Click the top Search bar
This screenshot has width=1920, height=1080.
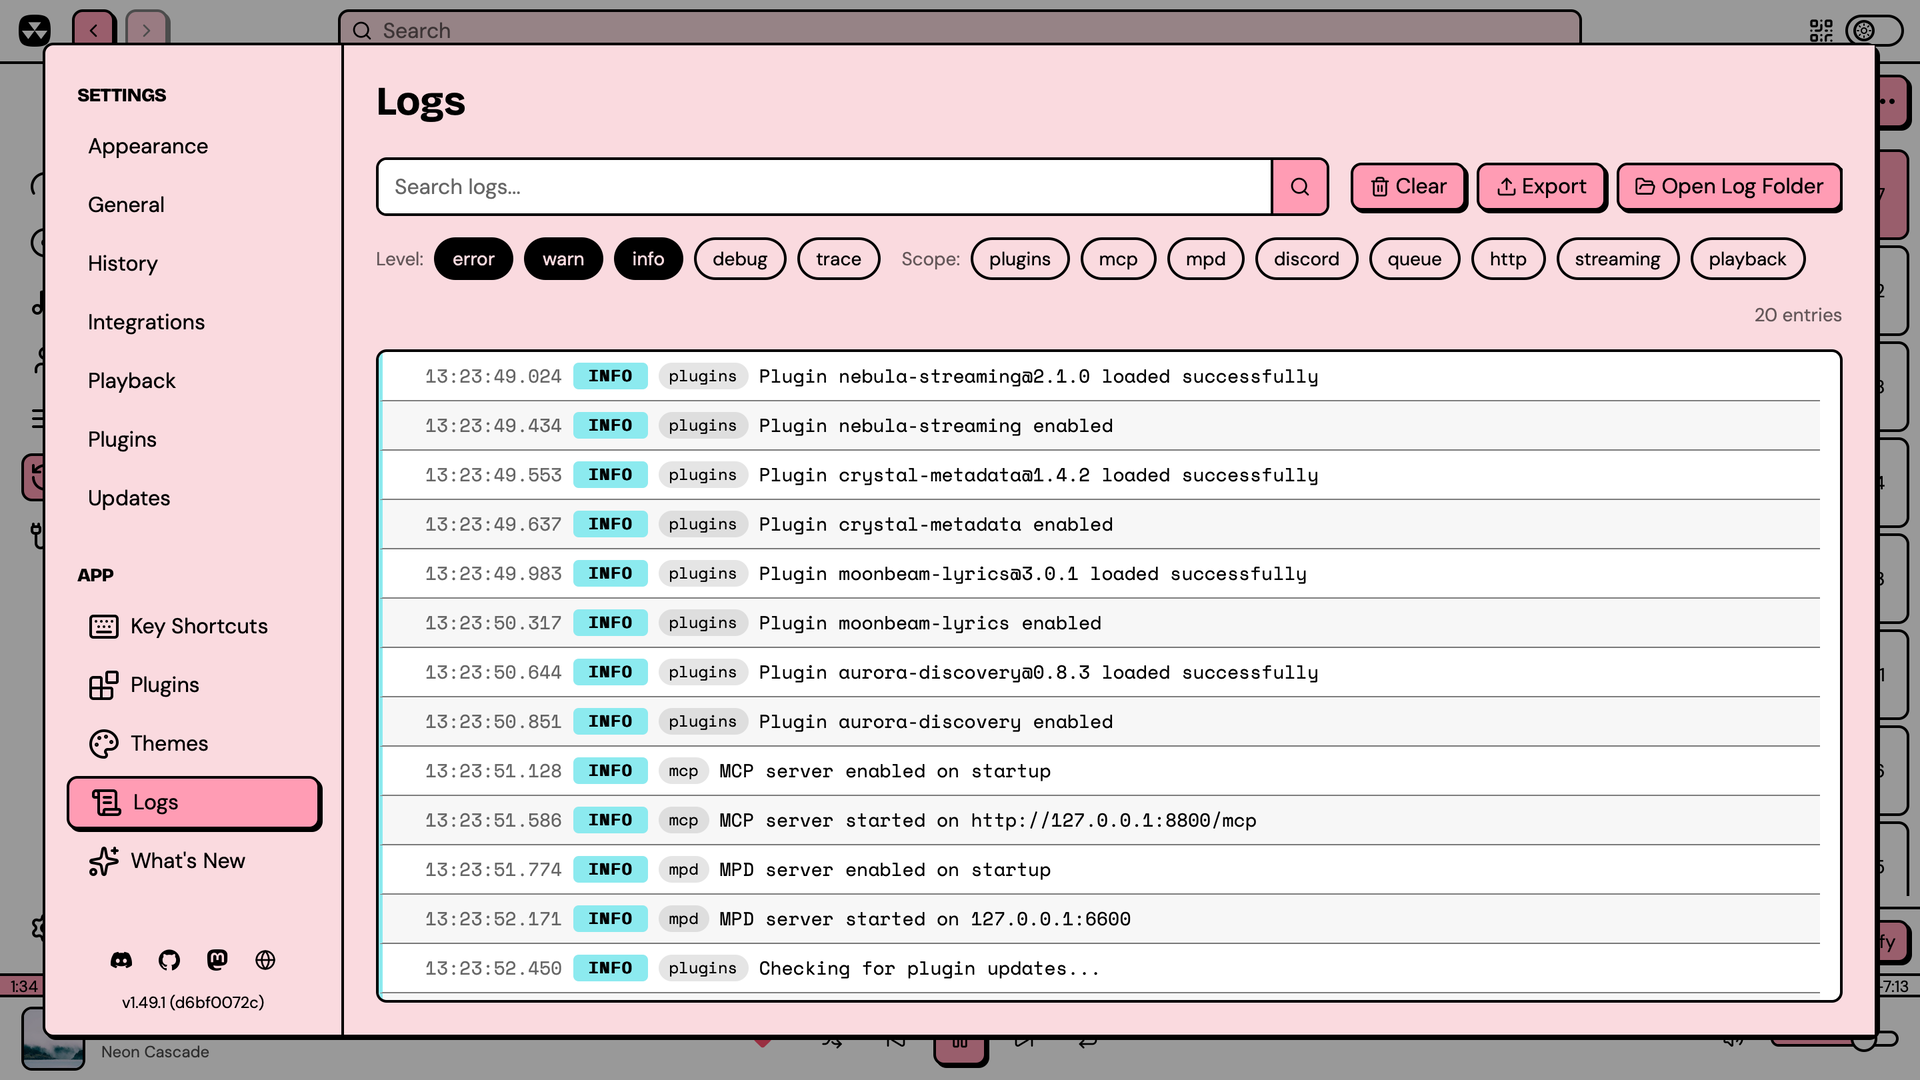[x=960, y=30]
